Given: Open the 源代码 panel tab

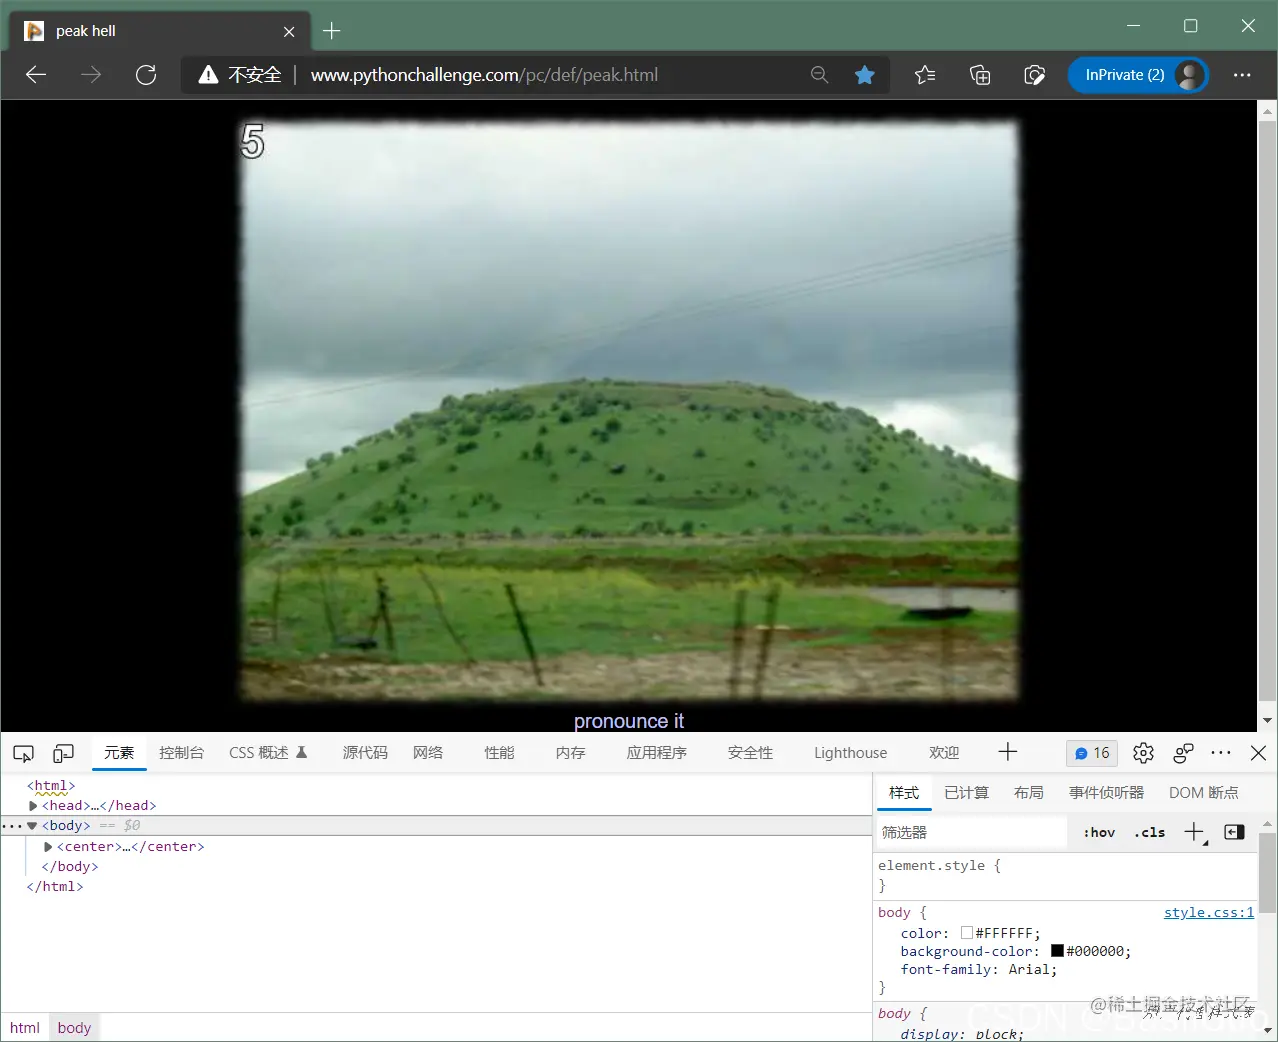Looking at the screenshot, I should (x=365, y=753).
